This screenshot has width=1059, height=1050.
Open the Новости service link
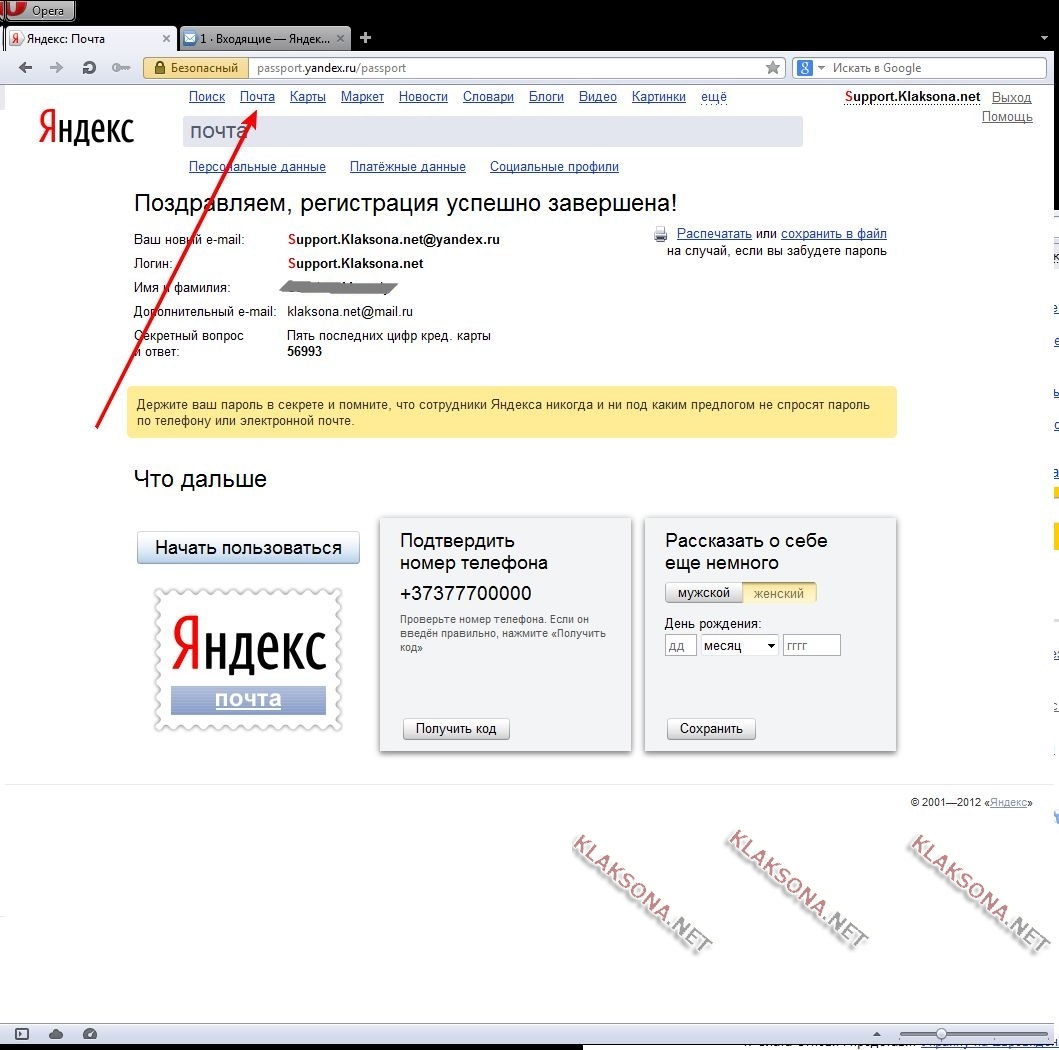(x=423, y=97)
